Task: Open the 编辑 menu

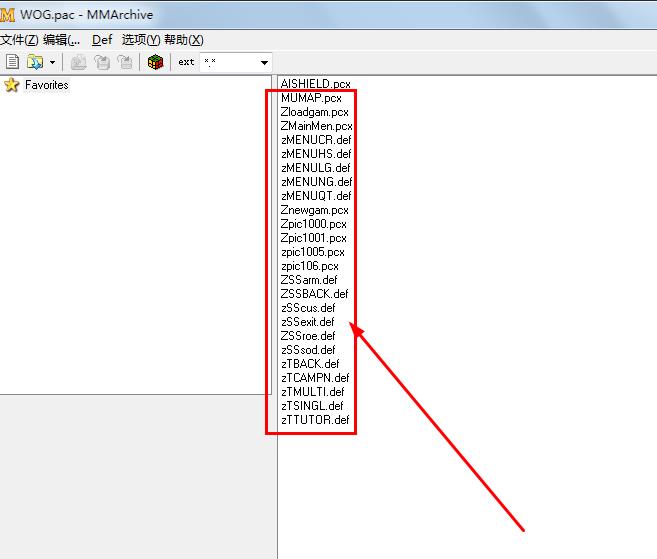Action: (61, 40)
